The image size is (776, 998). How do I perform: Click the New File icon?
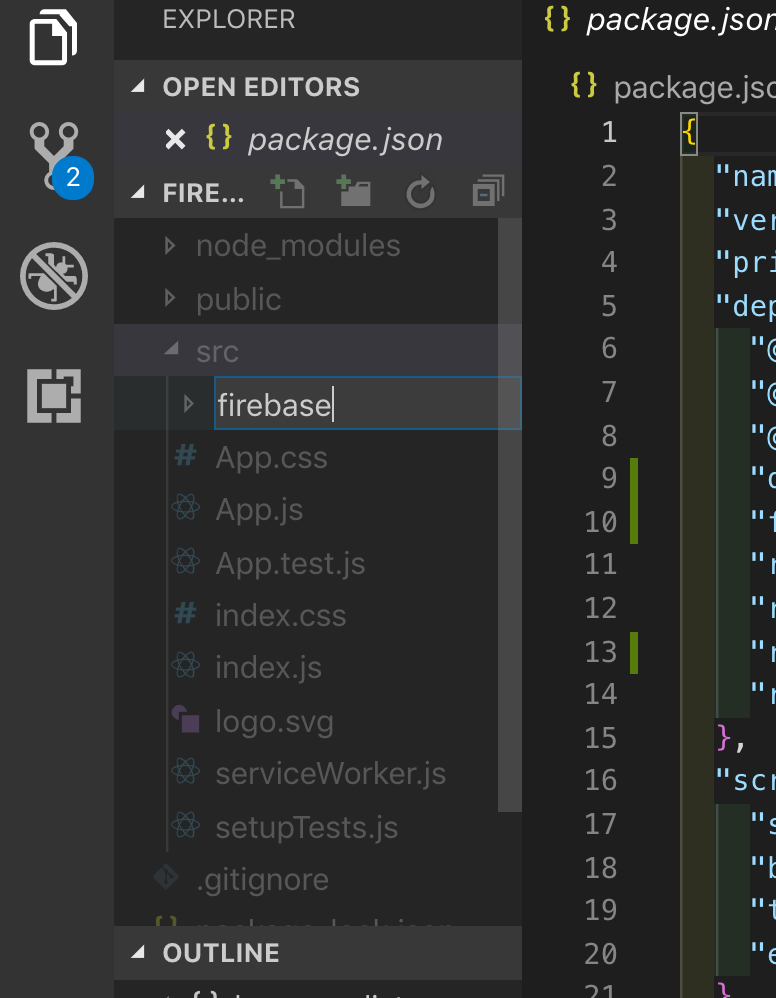288,192
